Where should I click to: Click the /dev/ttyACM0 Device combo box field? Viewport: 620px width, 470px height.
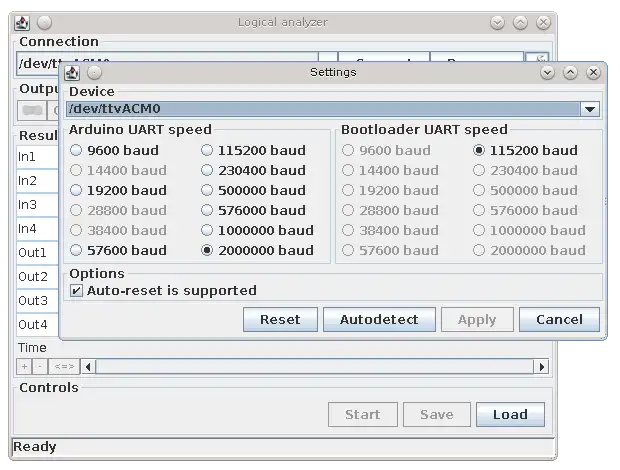click(x=323, y=109)
